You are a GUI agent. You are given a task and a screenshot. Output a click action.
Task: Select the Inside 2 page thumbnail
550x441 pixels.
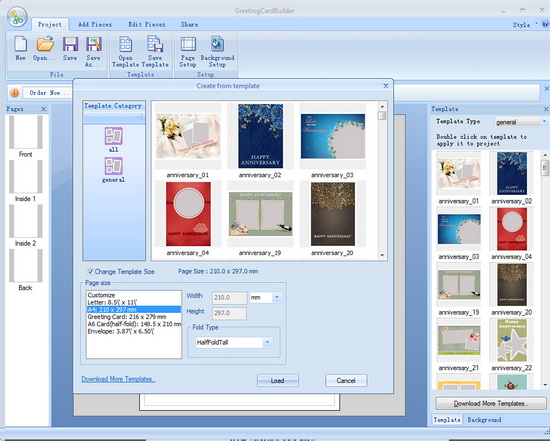pyautogui.click(x=26, y=221)
